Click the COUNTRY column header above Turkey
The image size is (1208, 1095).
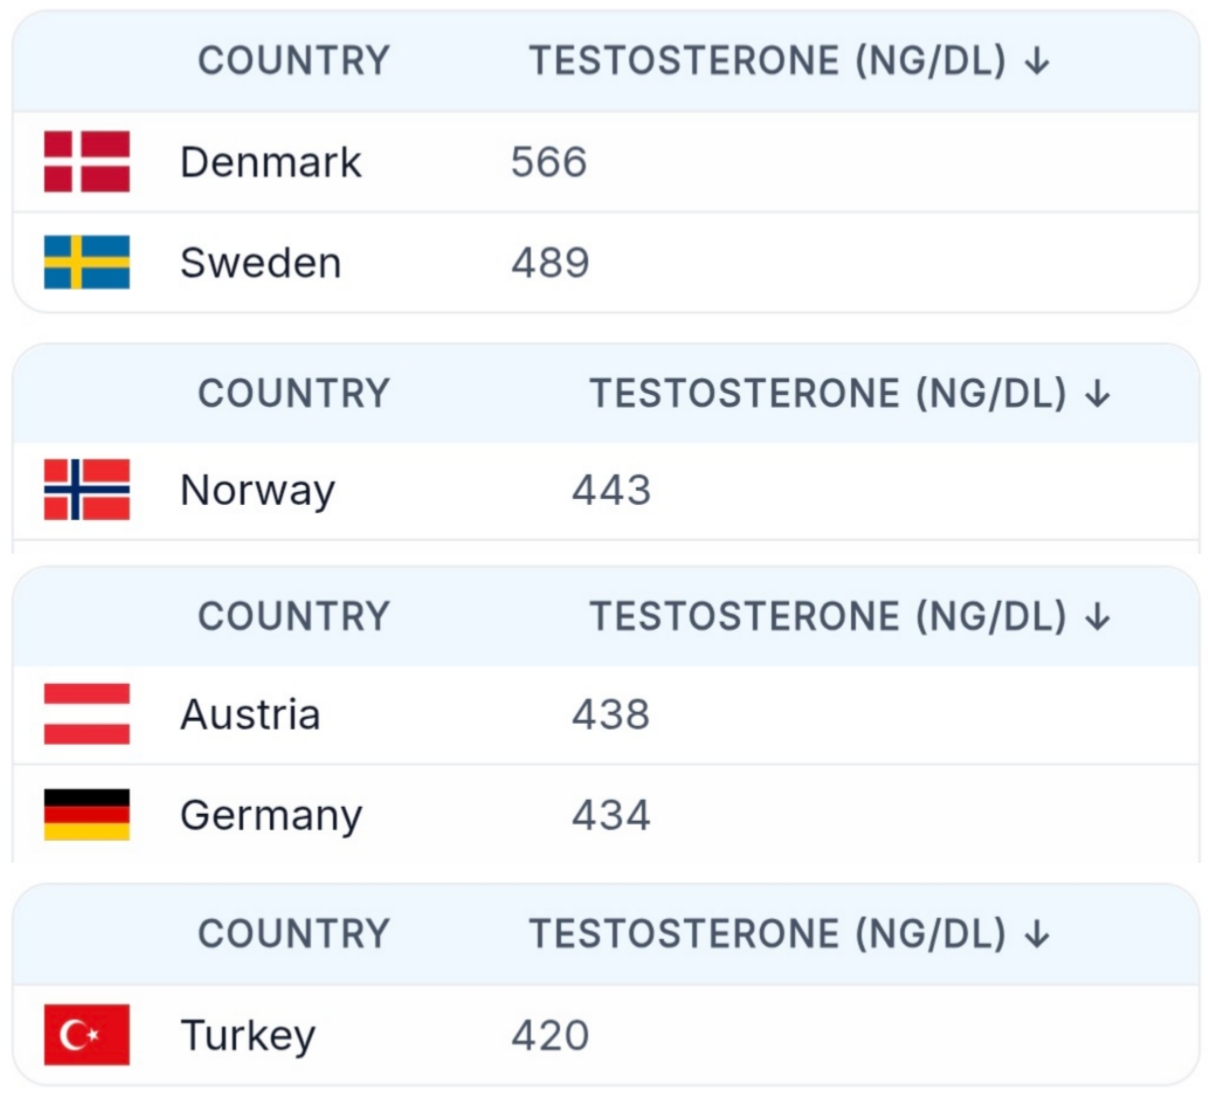pos(293,934)
